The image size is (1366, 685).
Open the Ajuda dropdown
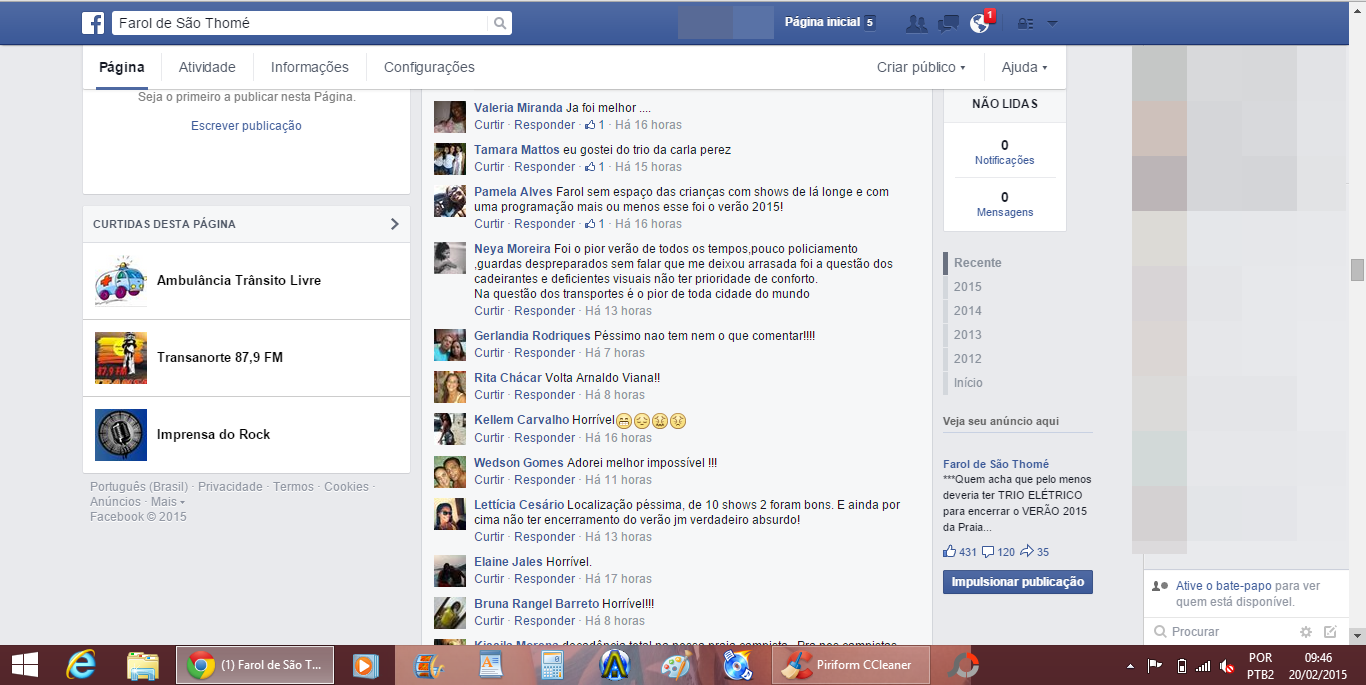click(x=1024, y=67)
